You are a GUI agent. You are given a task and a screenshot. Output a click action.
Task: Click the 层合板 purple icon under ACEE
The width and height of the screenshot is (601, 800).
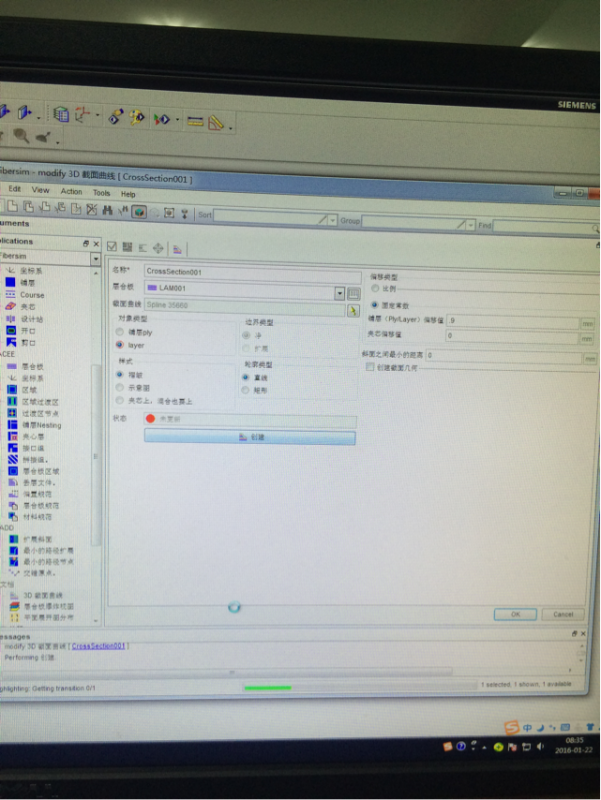11,366
